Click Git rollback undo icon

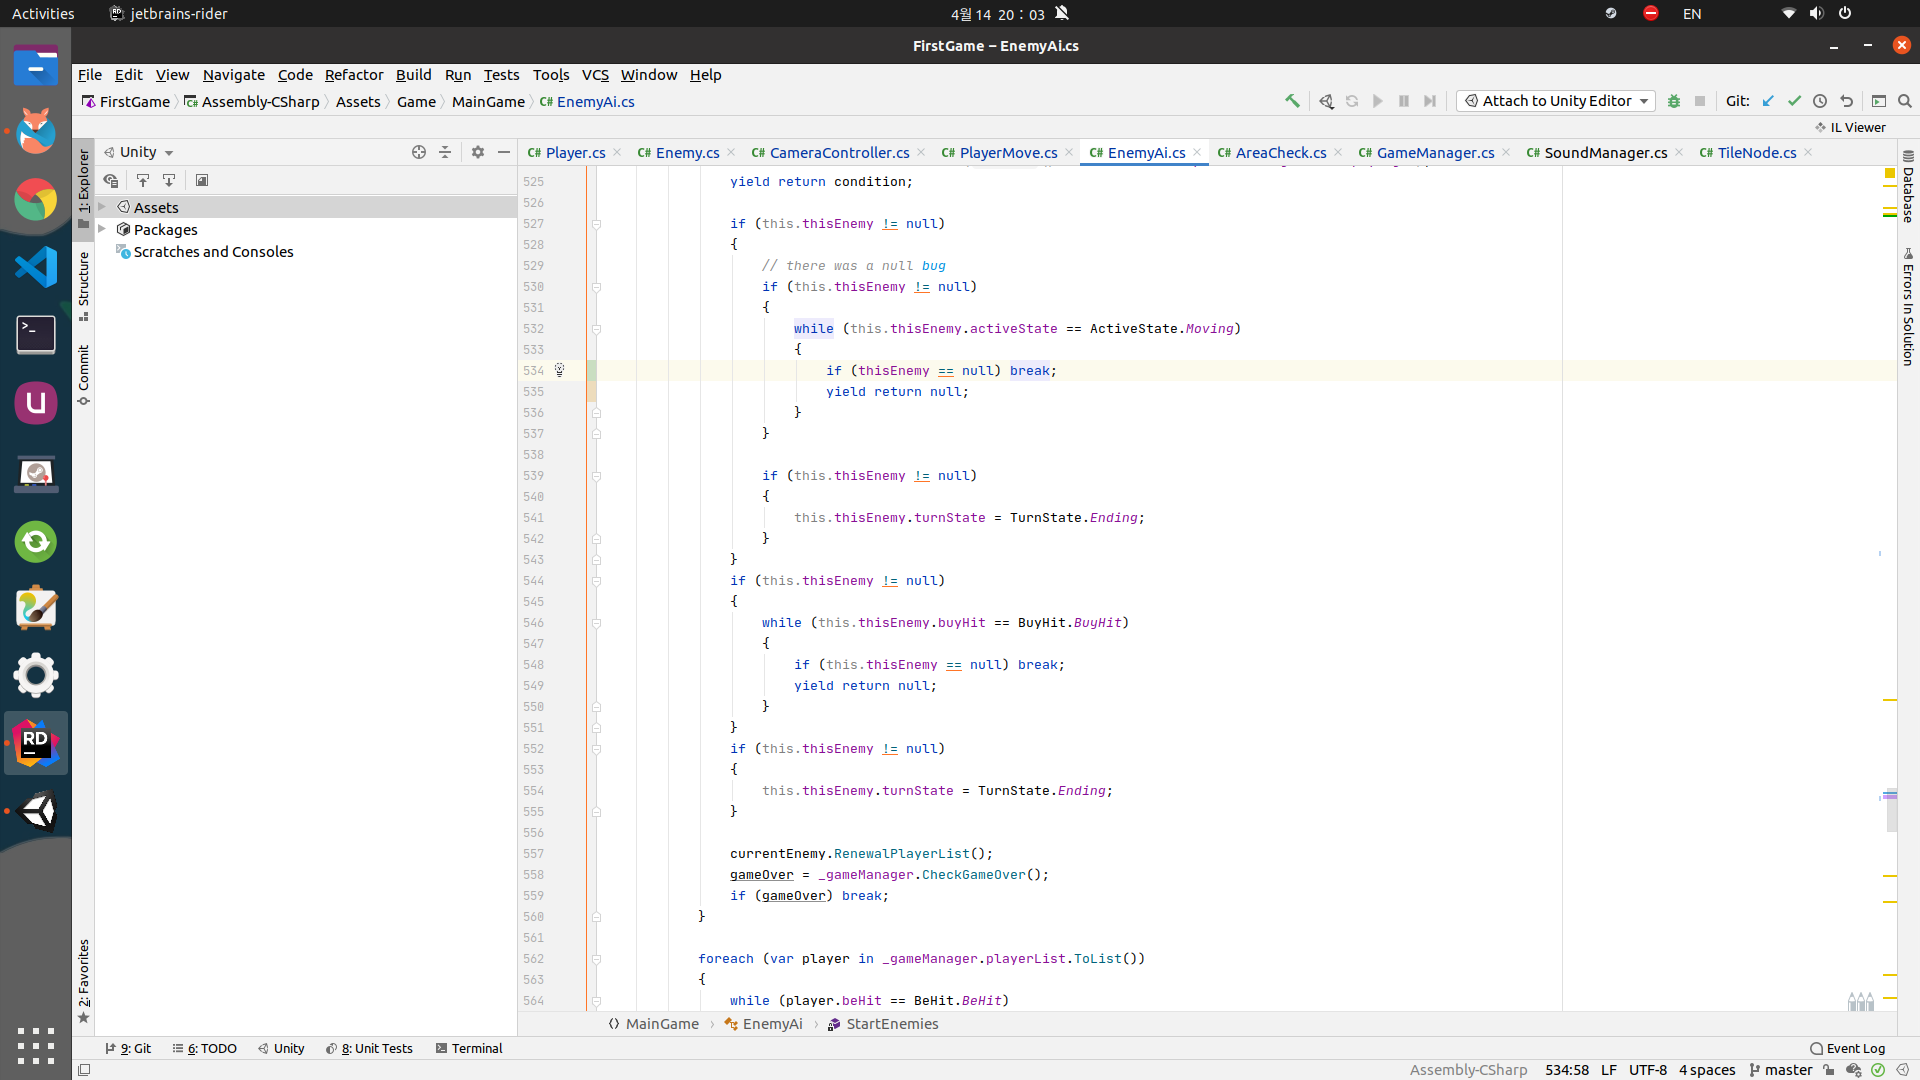1846,101
